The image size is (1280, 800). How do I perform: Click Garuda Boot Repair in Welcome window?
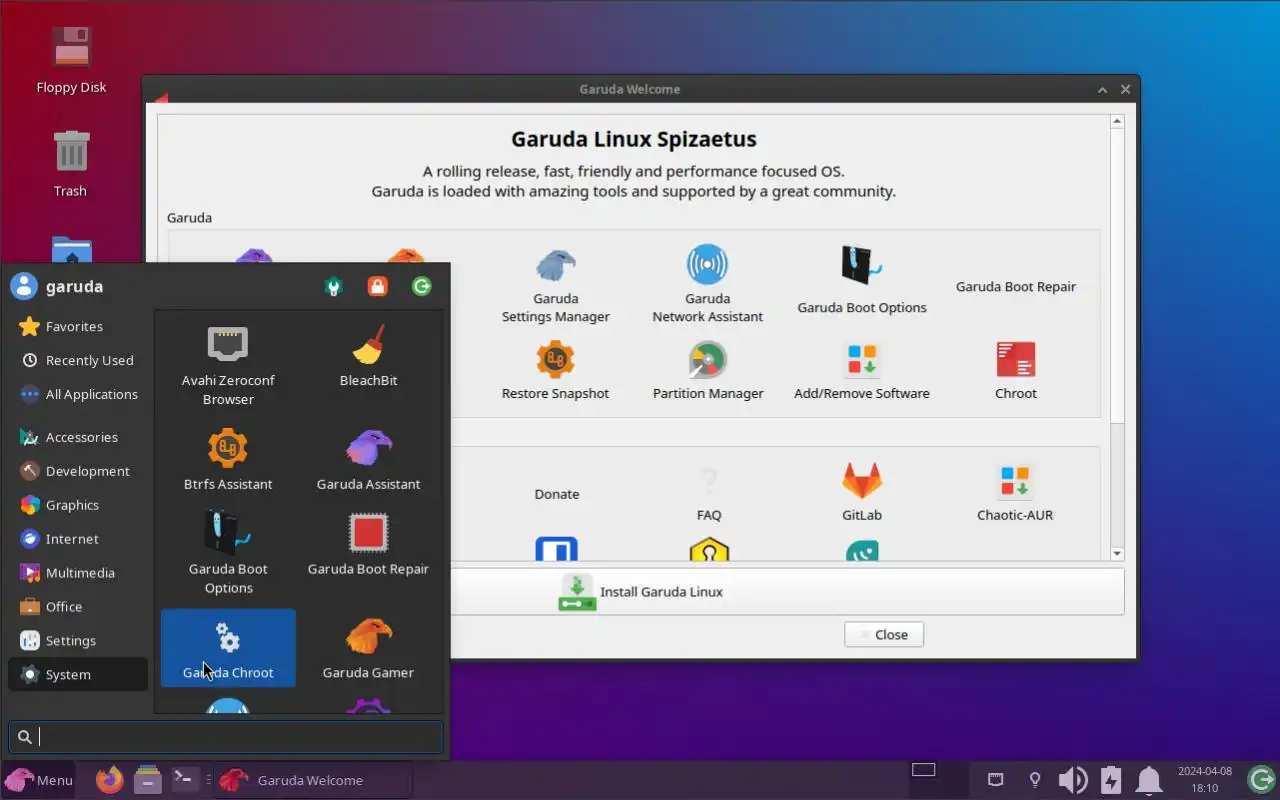(x=1015, y=287)
